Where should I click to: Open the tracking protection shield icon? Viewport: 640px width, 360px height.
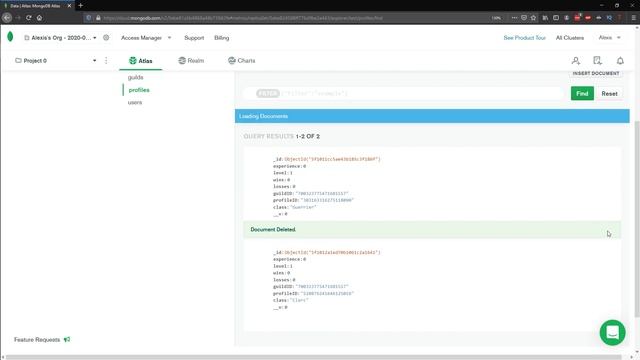coord(89,18)
